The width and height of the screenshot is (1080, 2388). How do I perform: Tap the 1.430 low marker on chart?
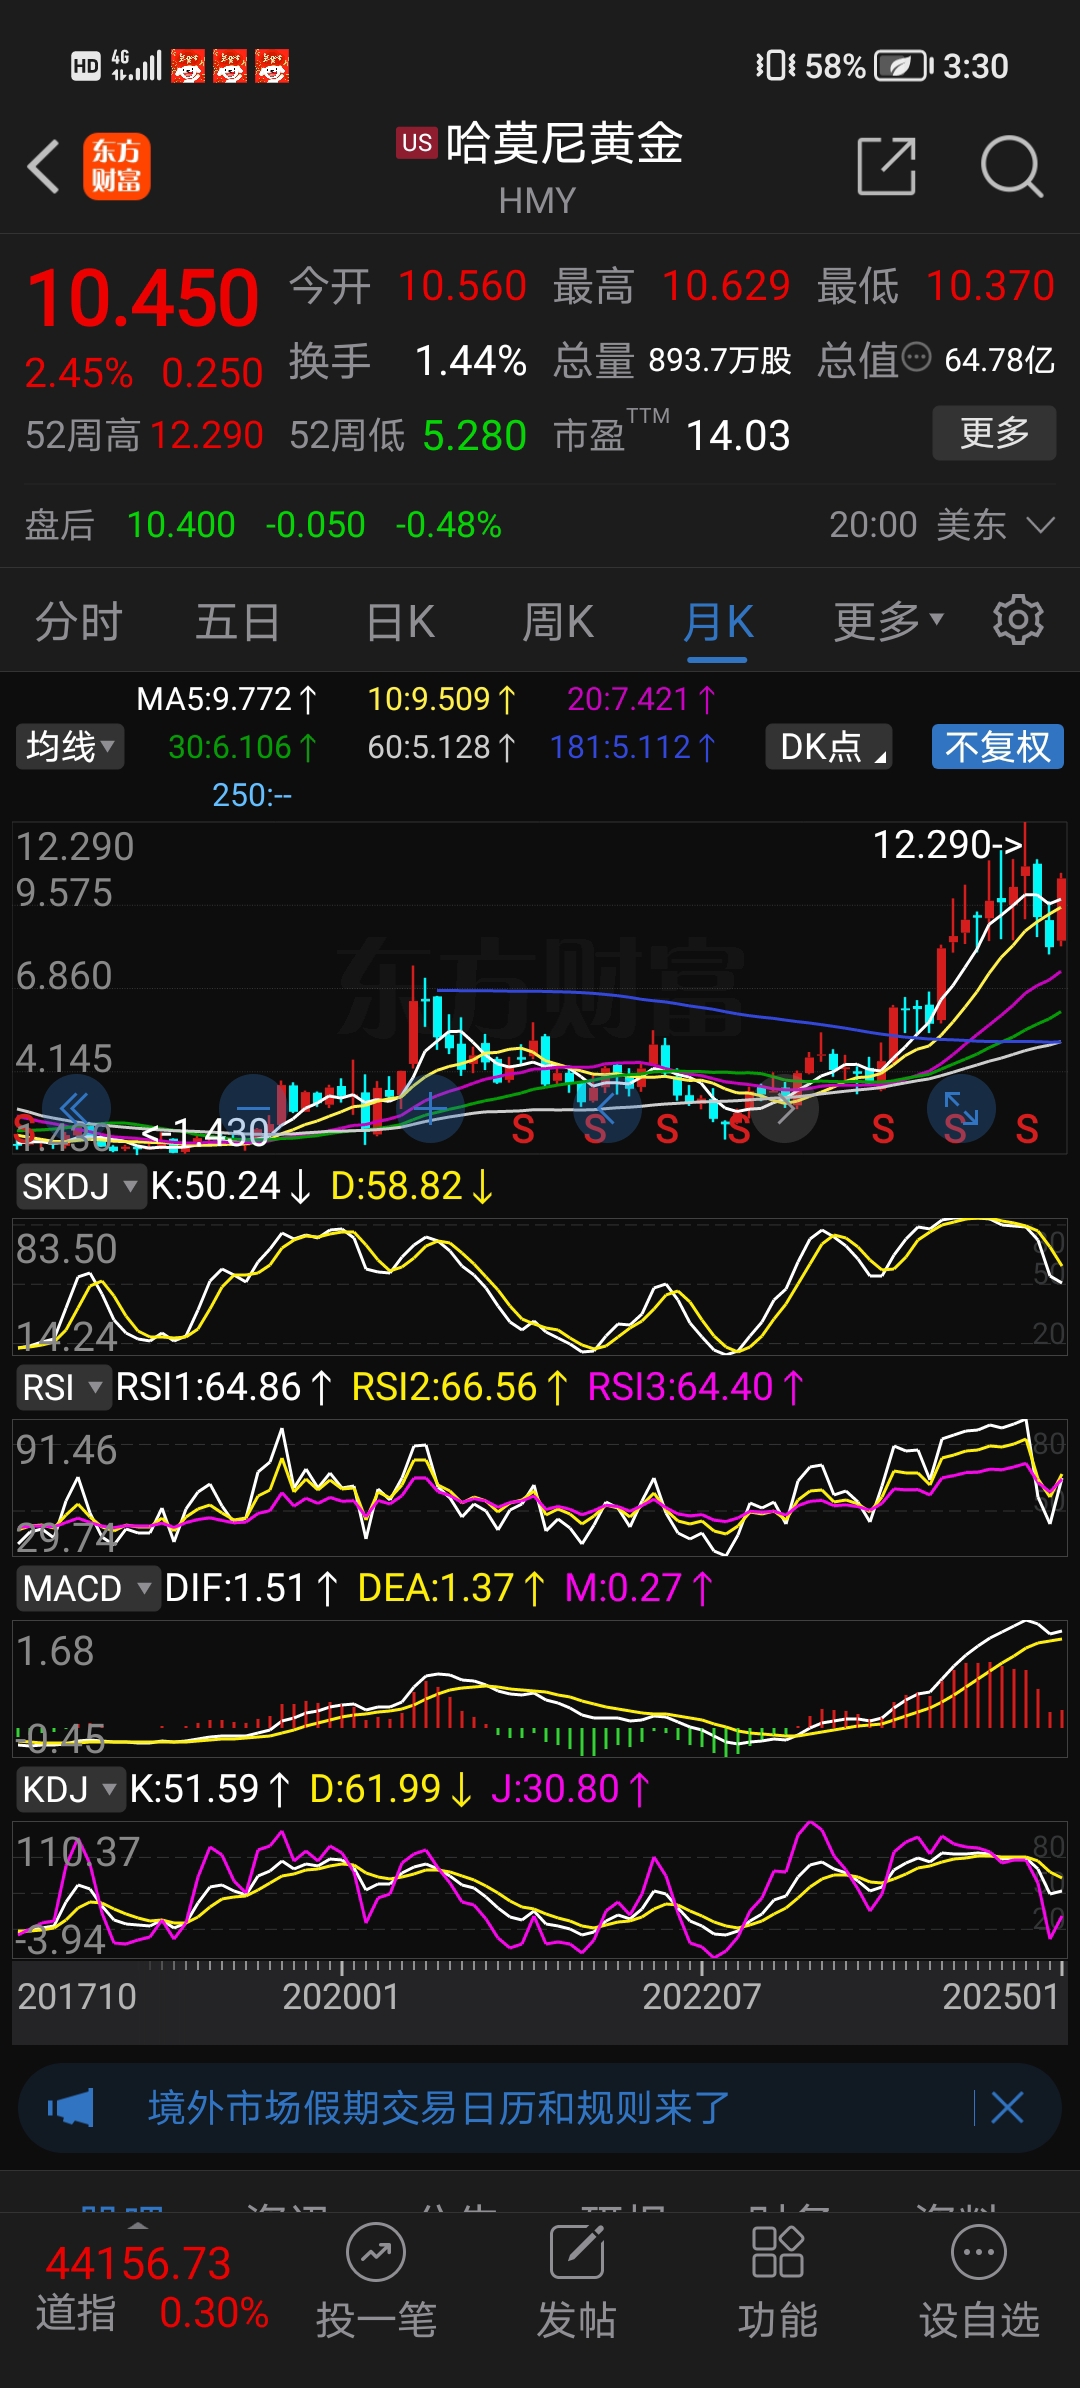[x=206, y=1132]
